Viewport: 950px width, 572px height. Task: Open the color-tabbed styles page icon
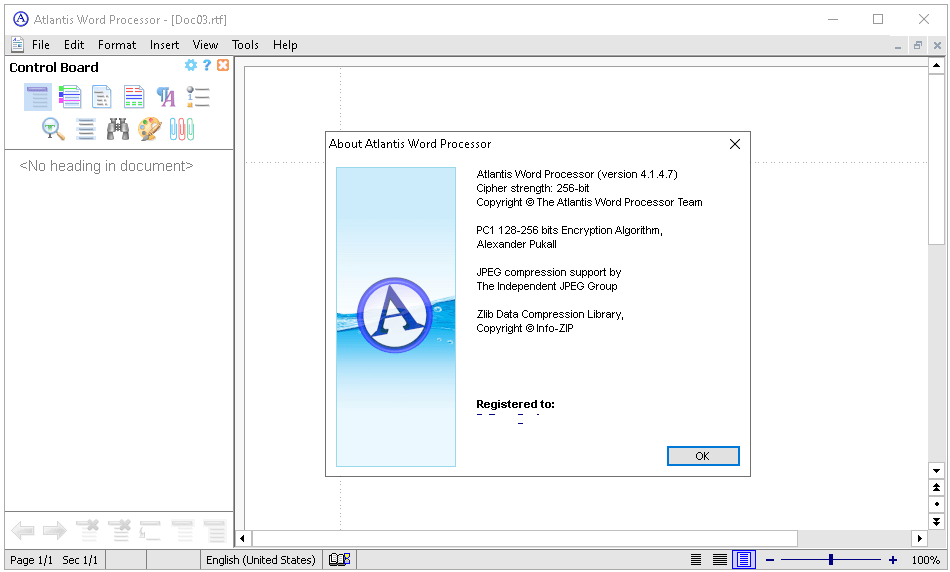point(70,97)
